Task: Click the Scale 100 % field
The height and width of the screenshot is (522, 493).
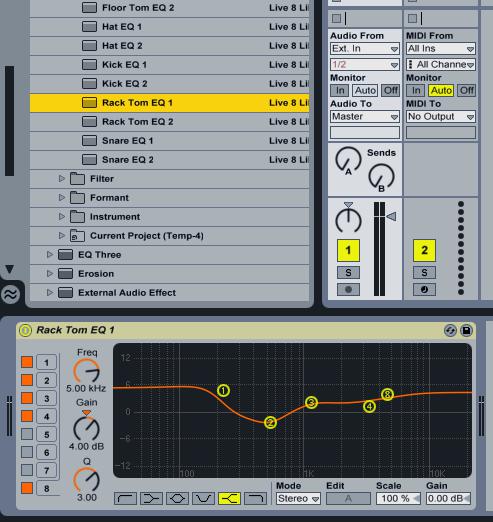Action: [398, 499]
